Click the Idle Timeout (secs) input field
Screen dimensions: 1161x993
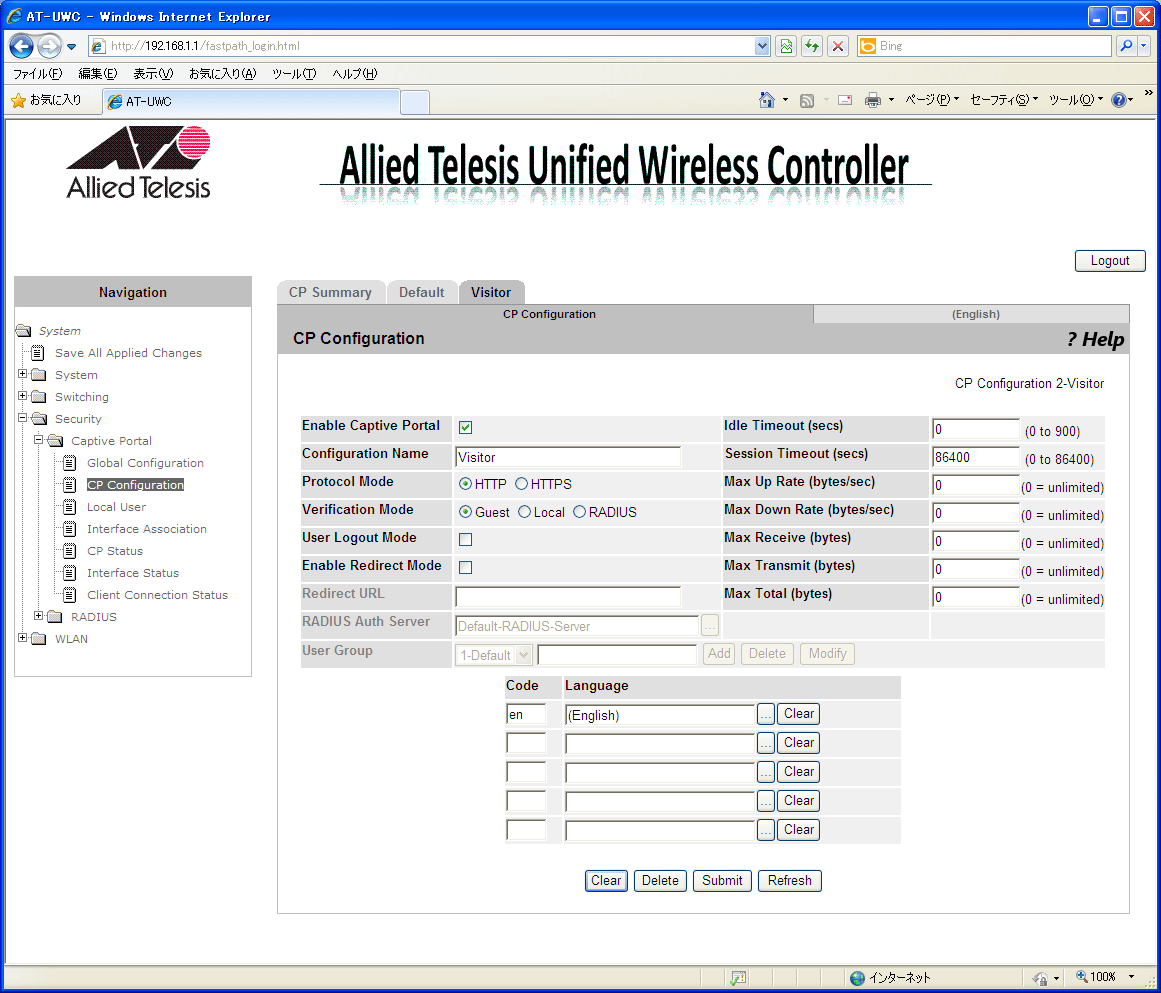pos(975,429)
